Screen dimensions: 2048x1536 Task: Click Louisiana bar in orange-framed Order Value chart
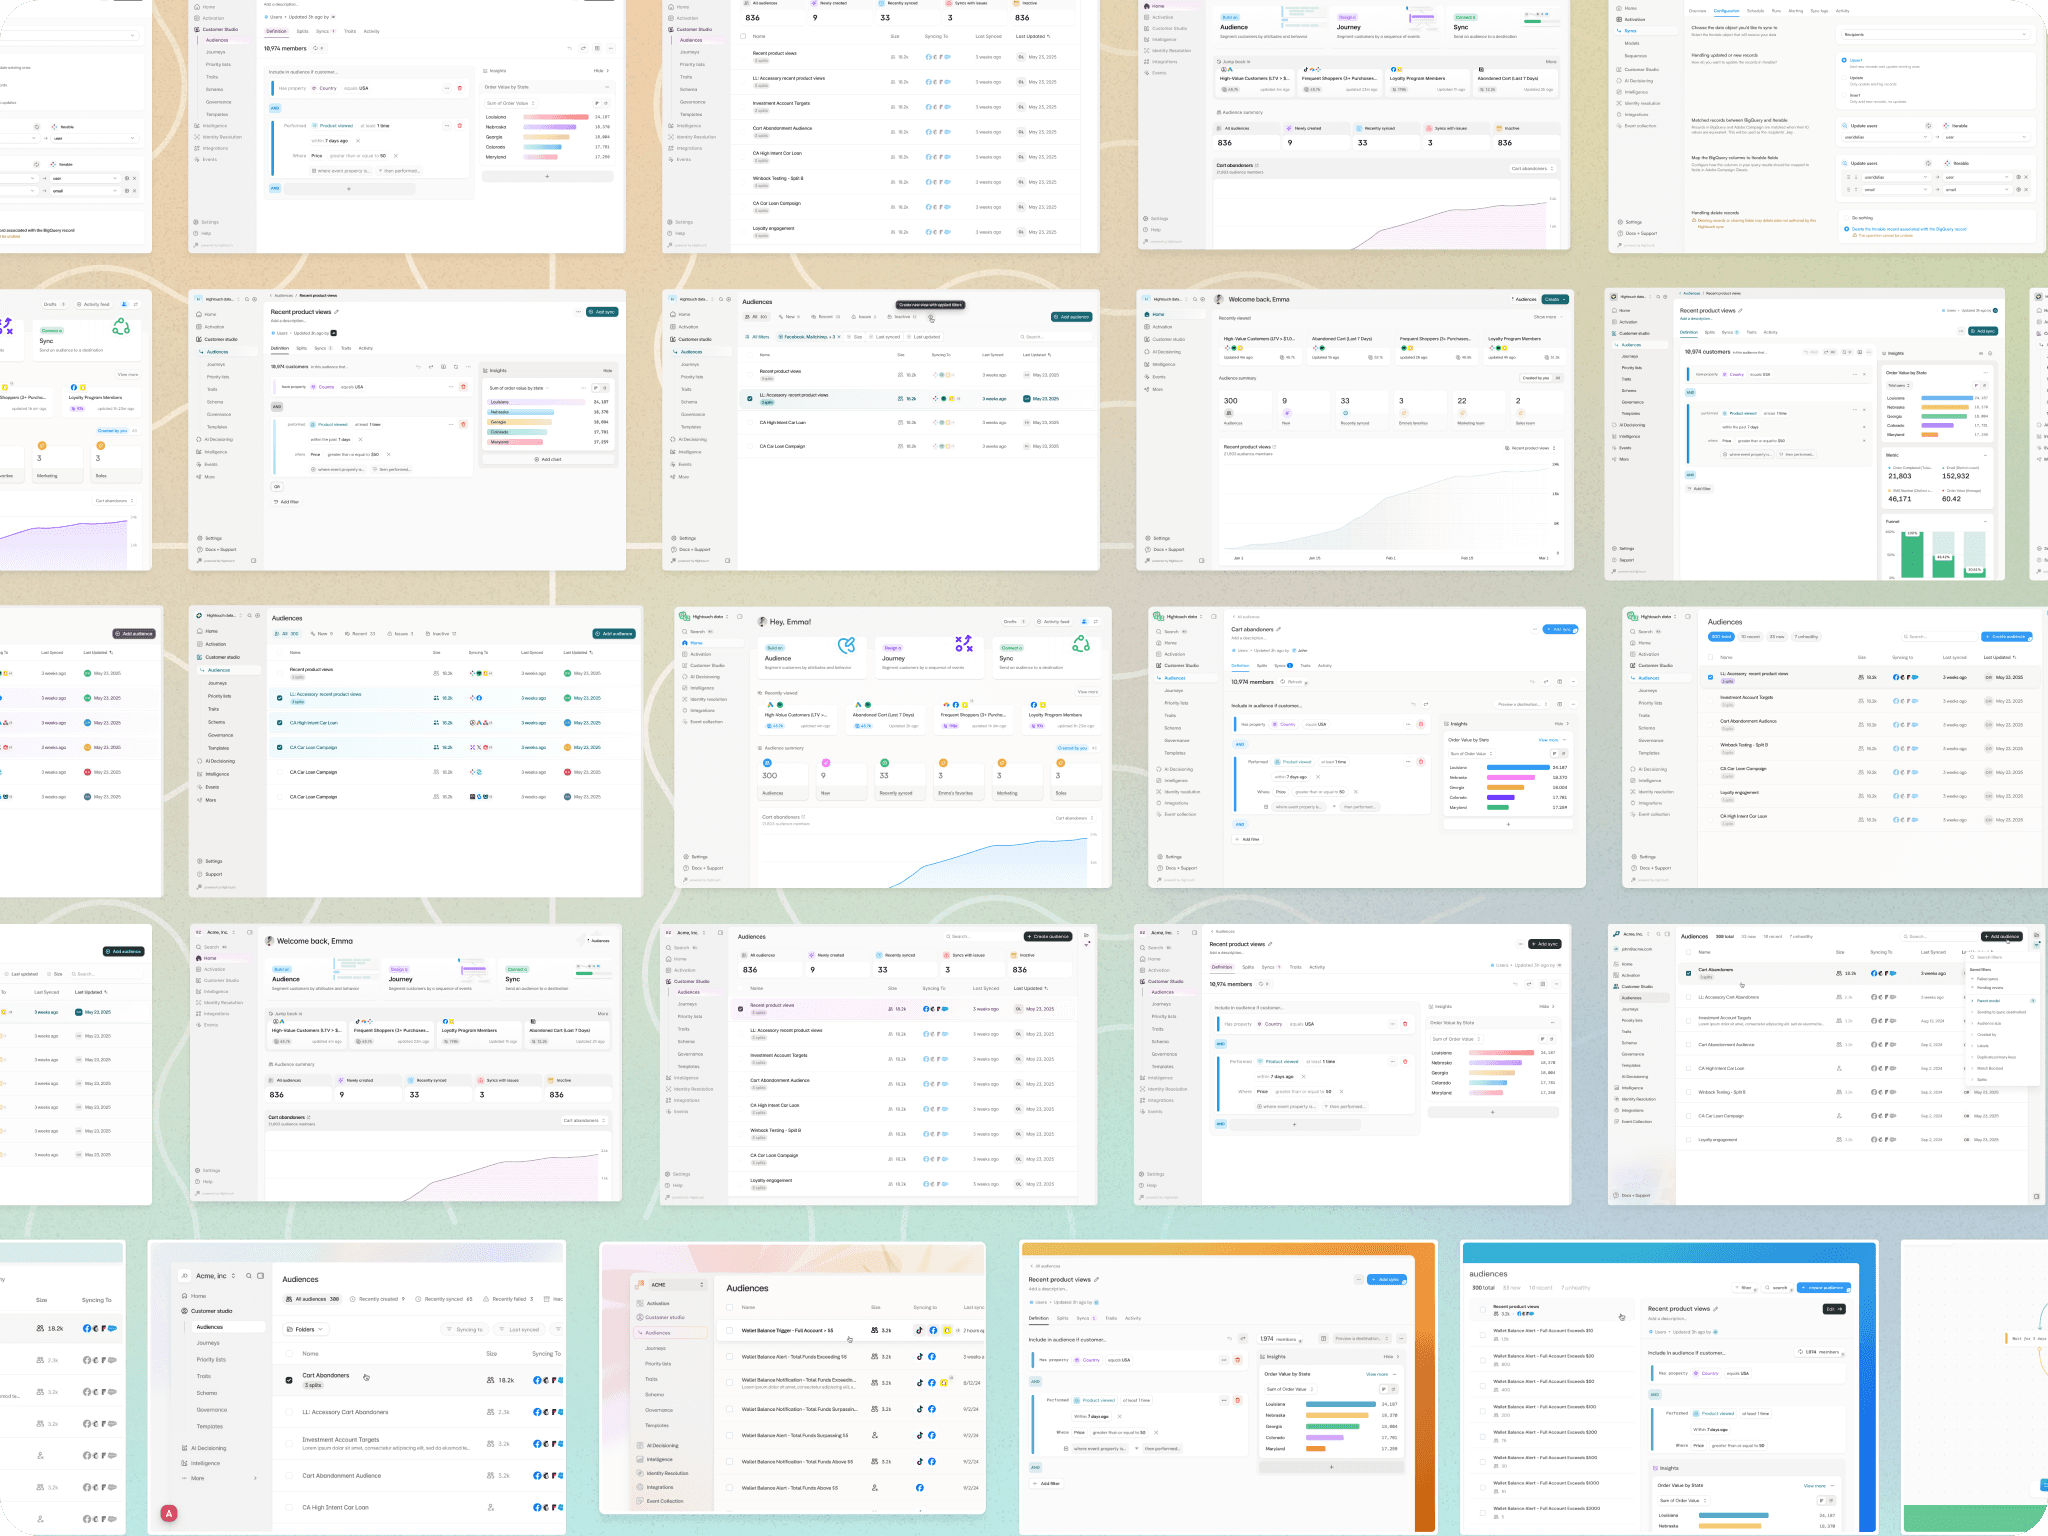coord(1340,1404)
